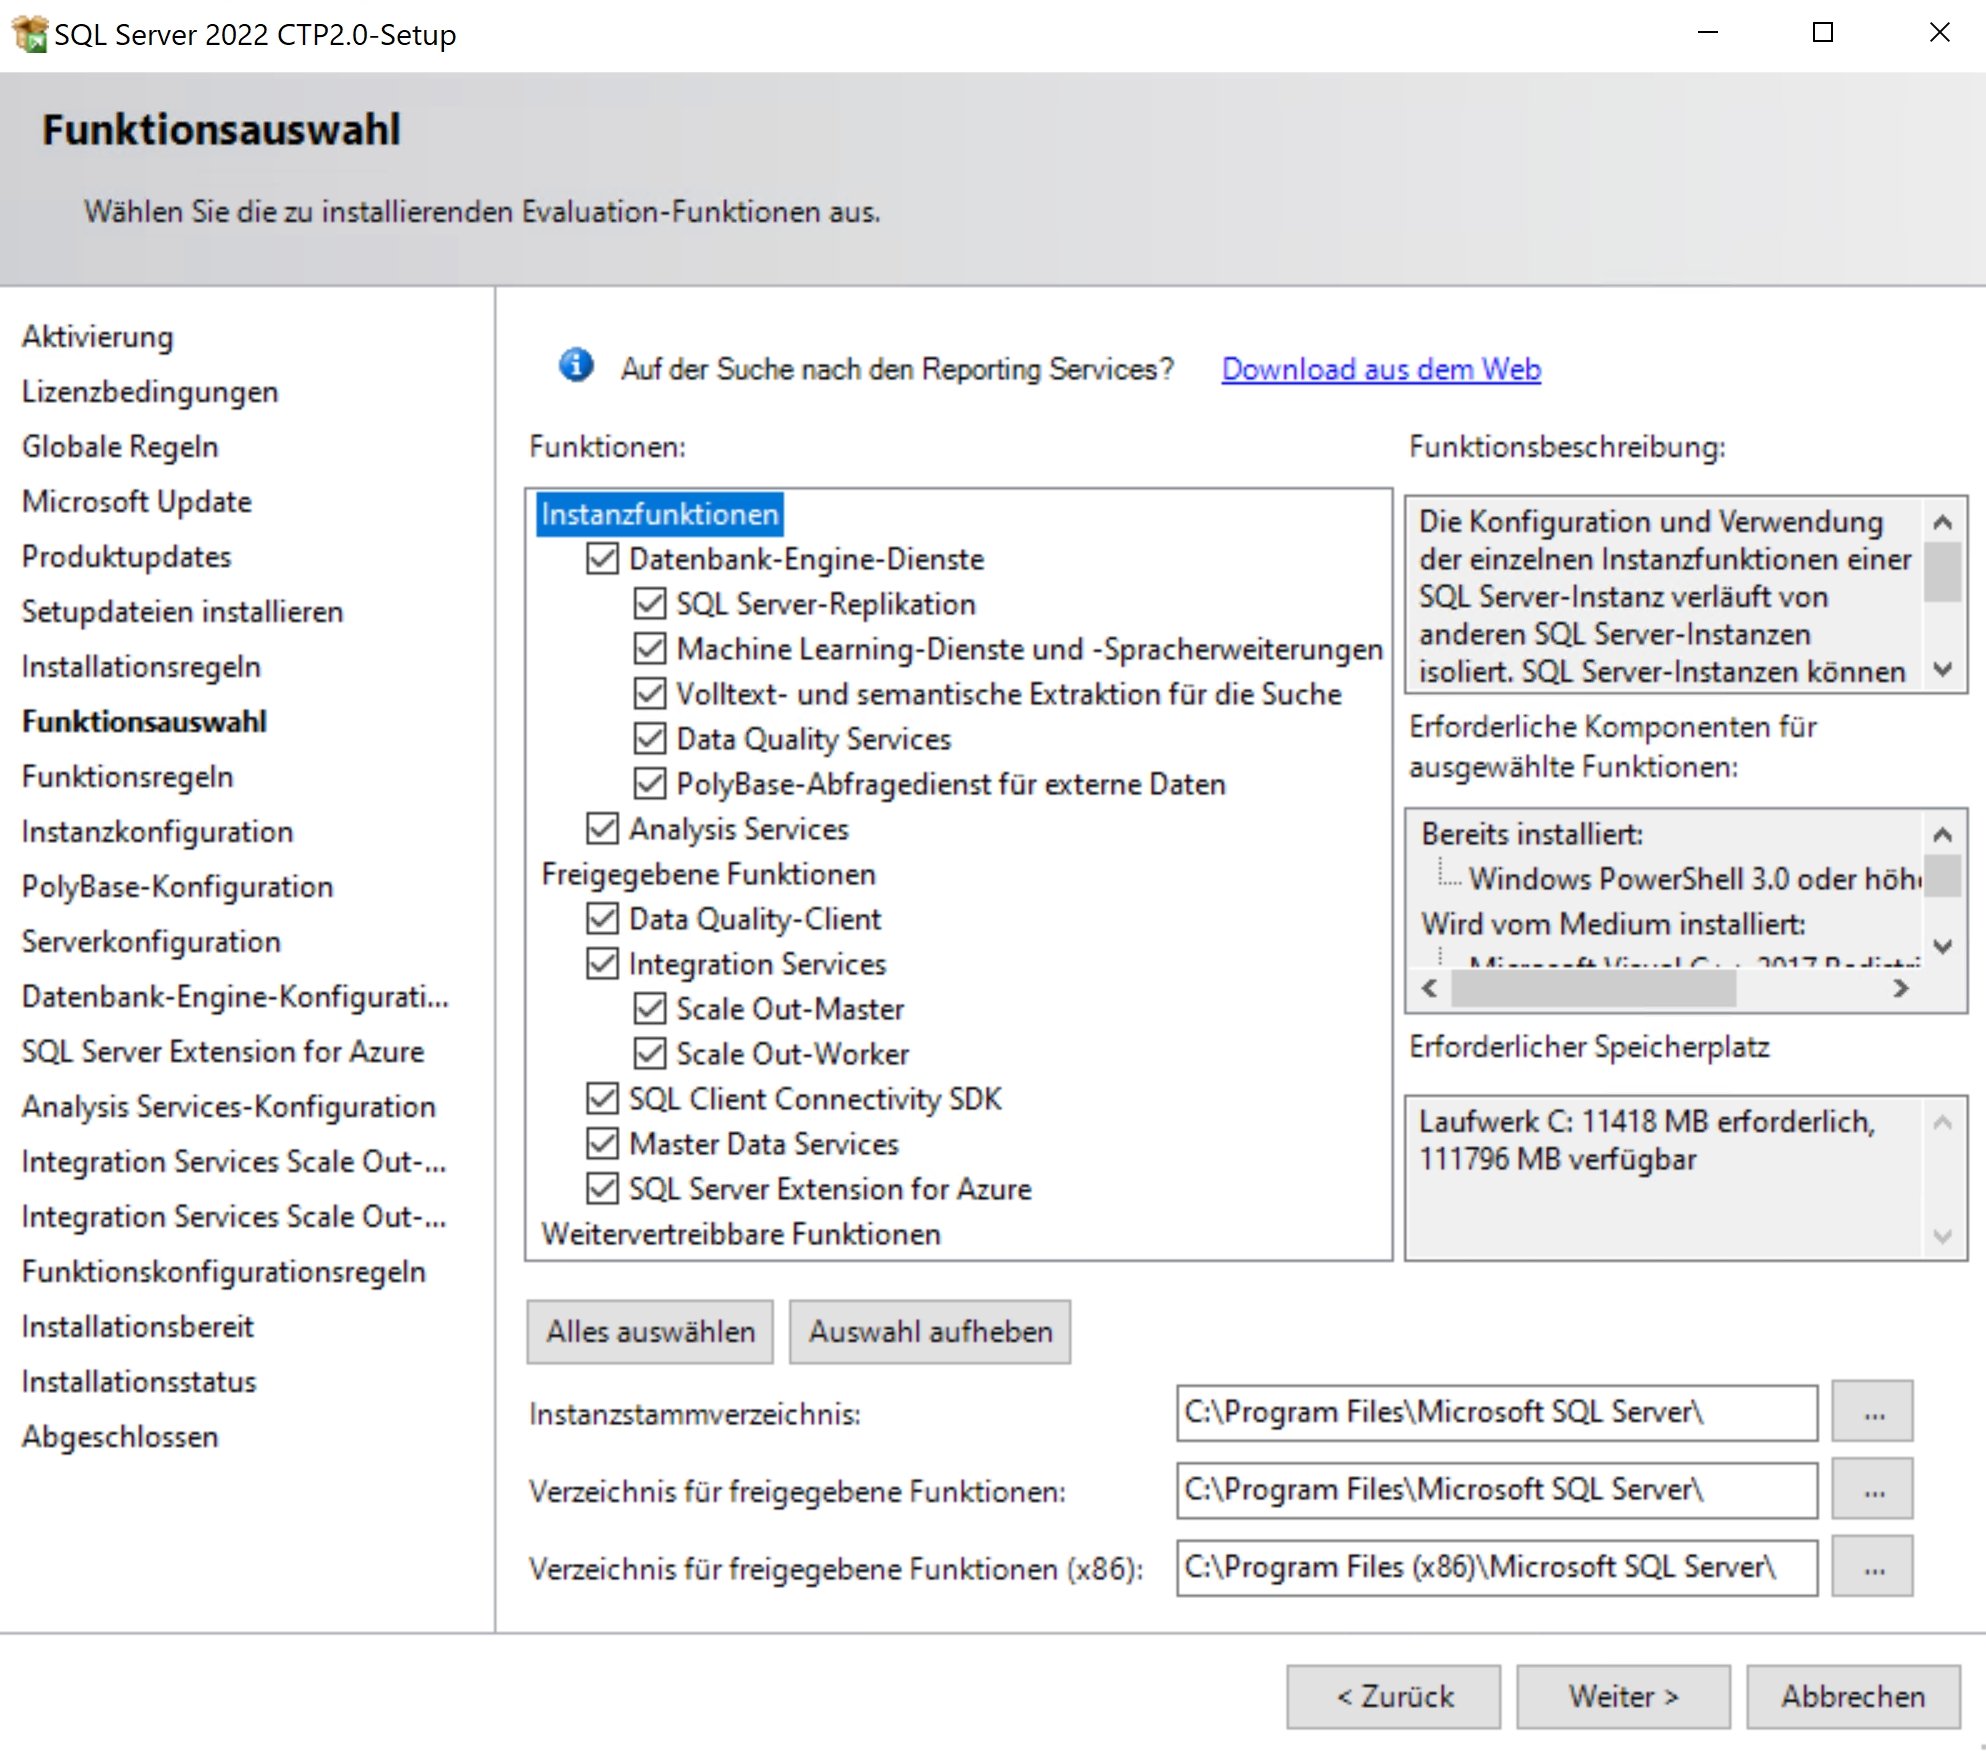Click the SQL Server setup title bar icon
Screen dimensions: 1986x1751
(29, 34)
